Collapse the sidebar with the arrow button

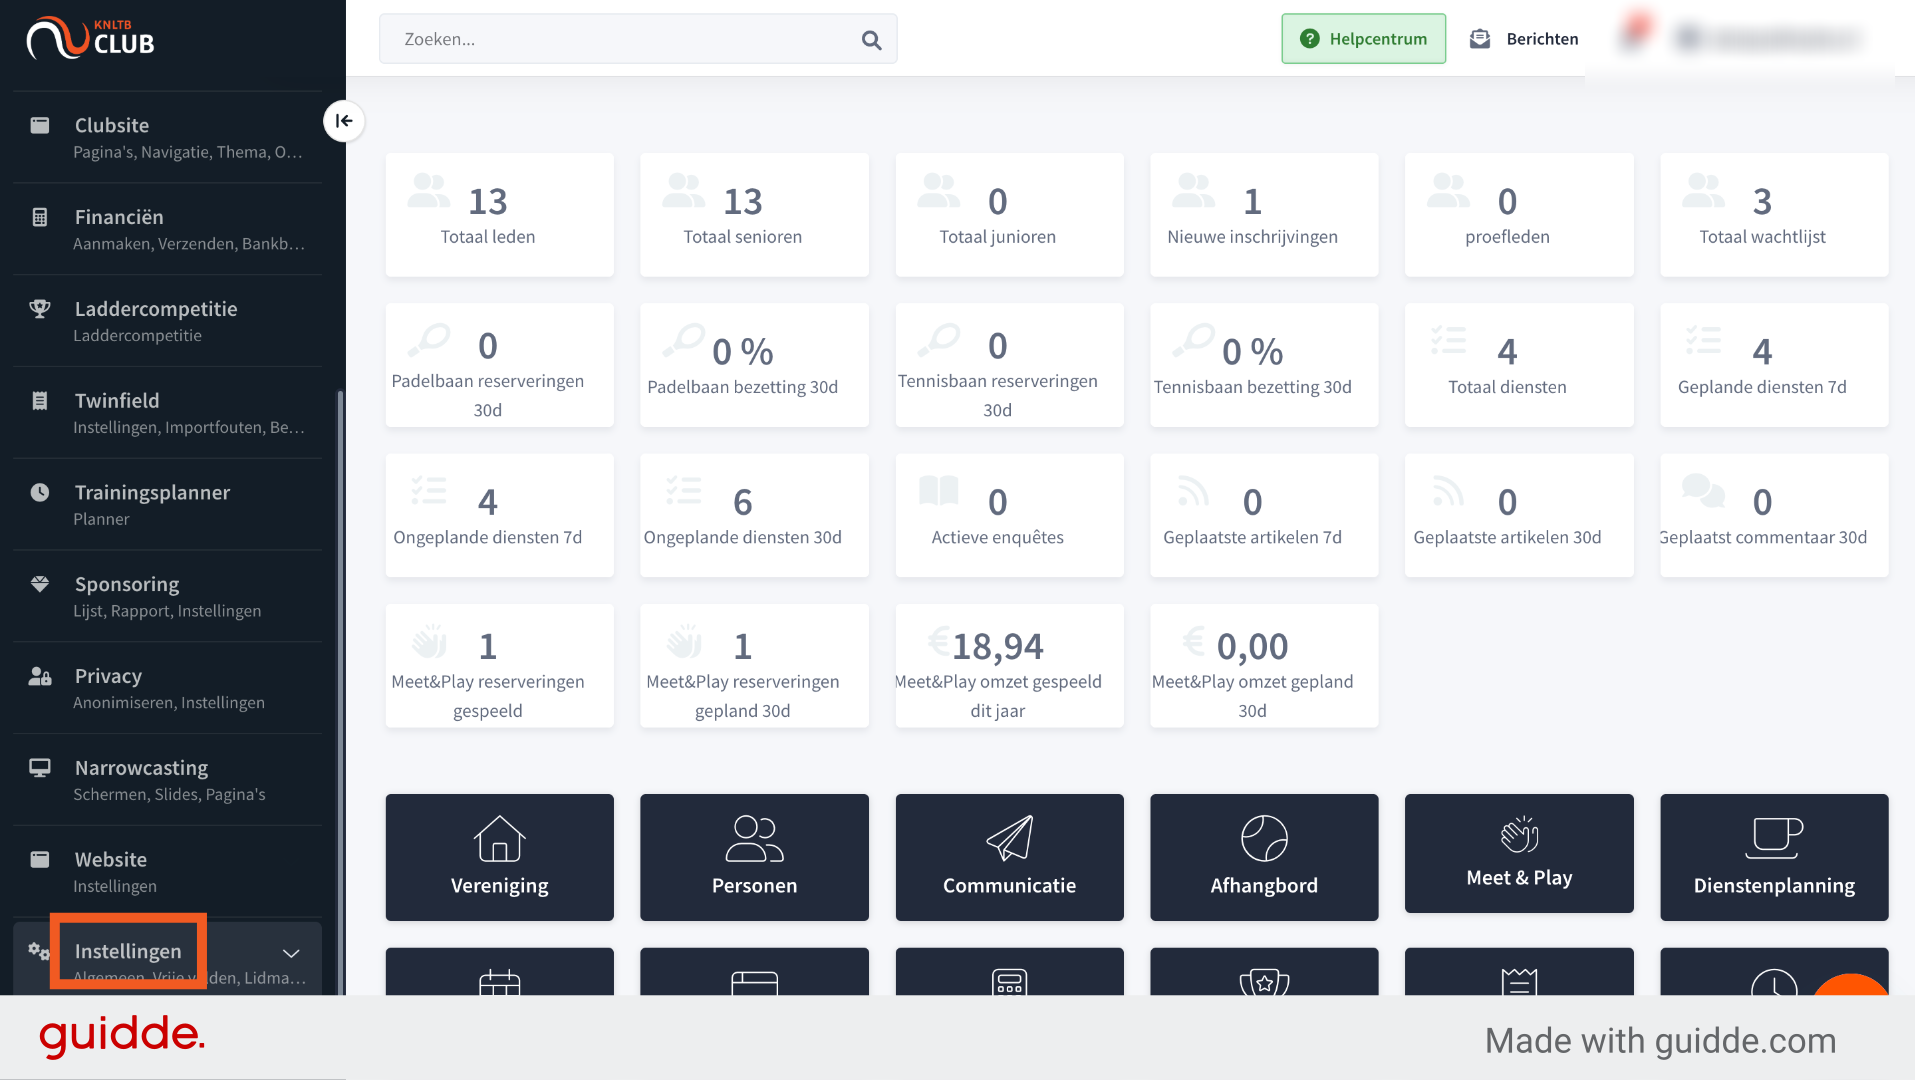tap(344, 121)
